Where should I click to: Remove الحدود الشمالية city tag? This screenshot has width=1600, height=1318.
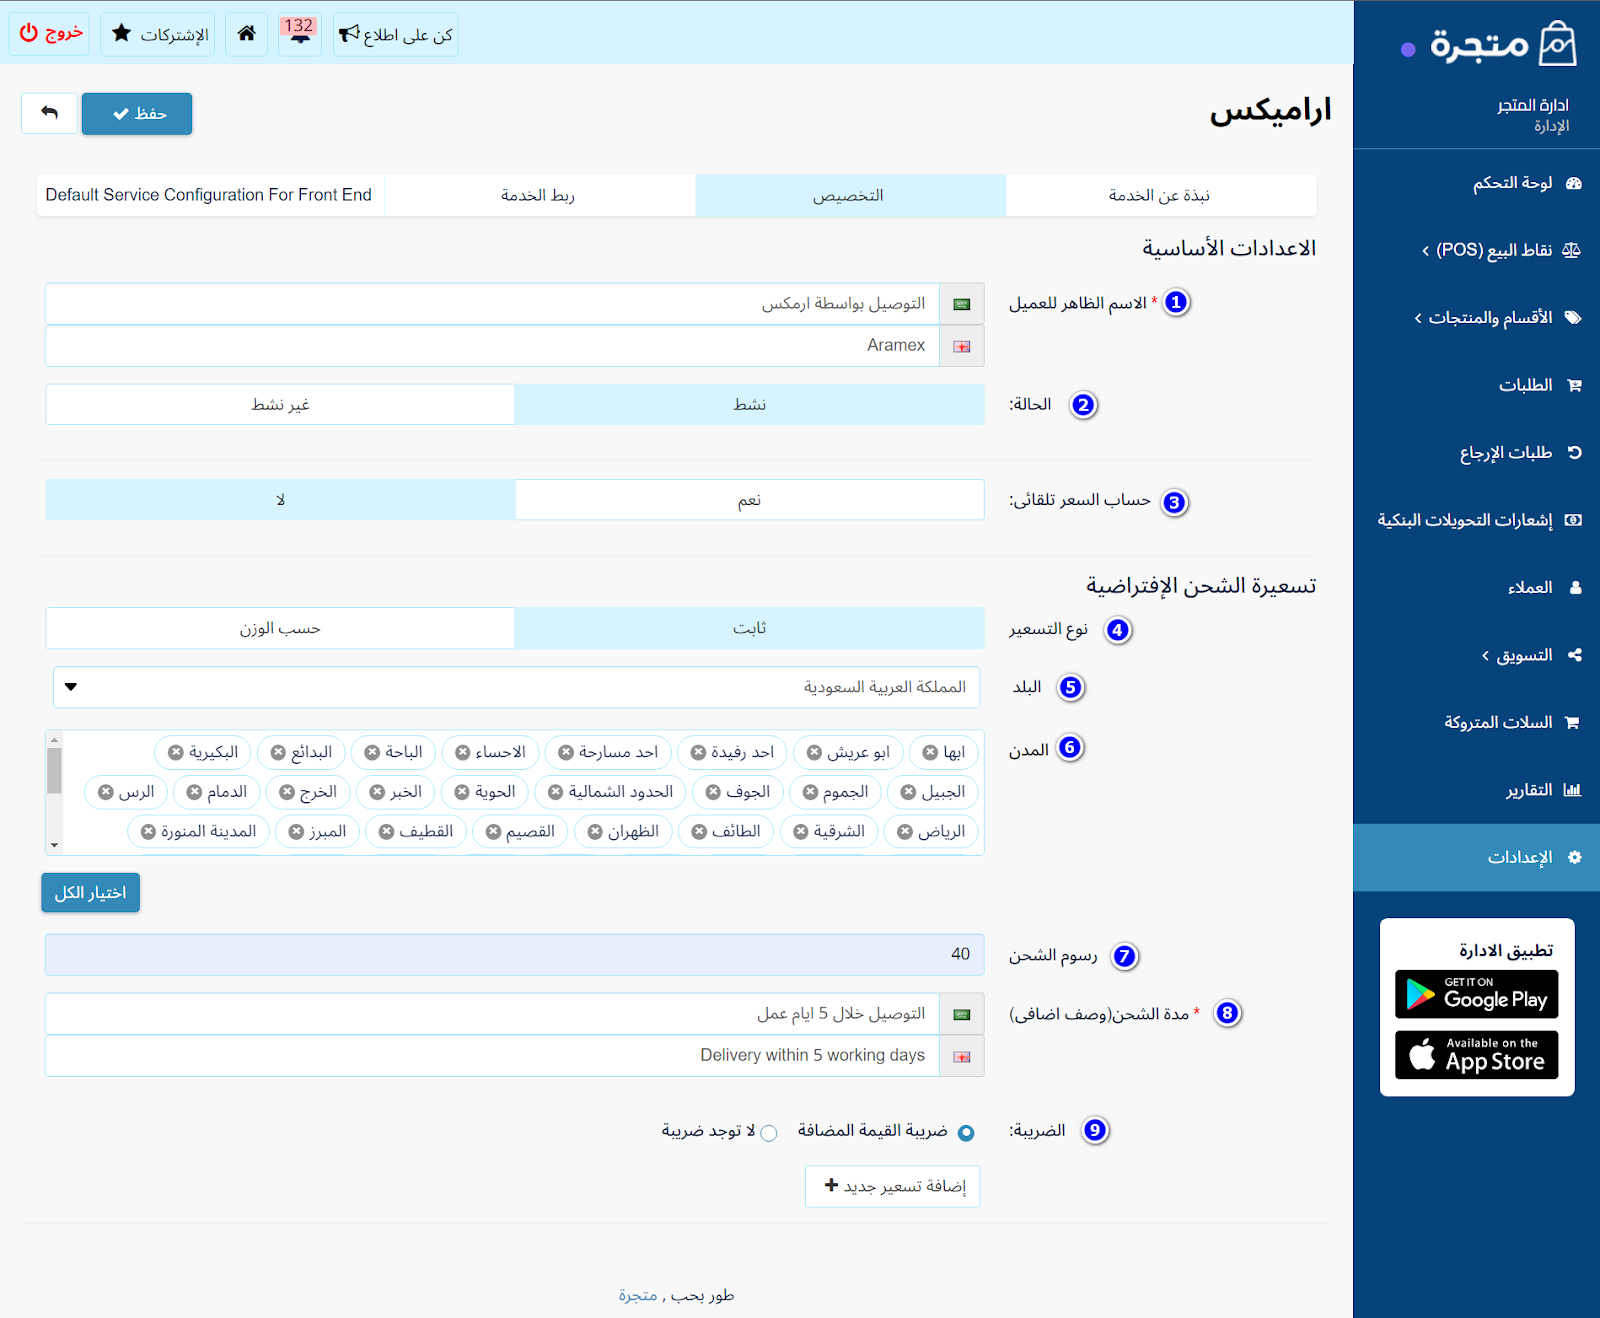[x=556, y=792]
